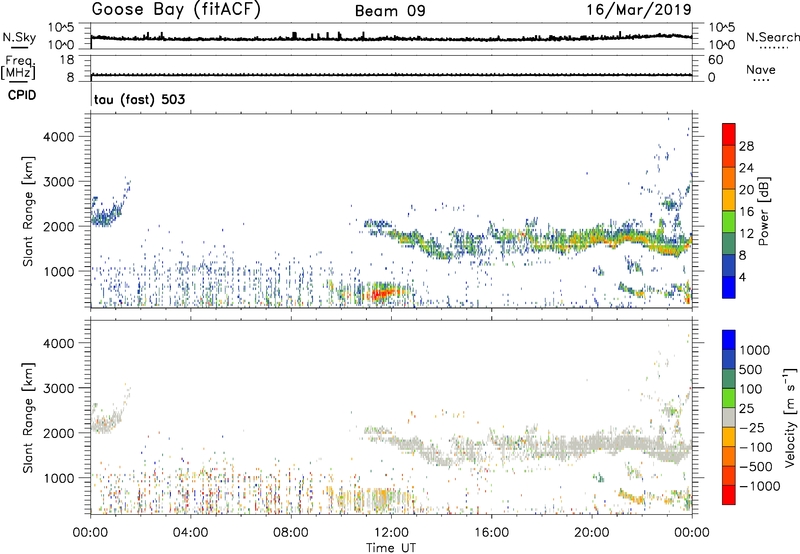Click the 4 tick on Power colorbar
This screenshot has height=554, width=800.
click(x=742, y=277)
